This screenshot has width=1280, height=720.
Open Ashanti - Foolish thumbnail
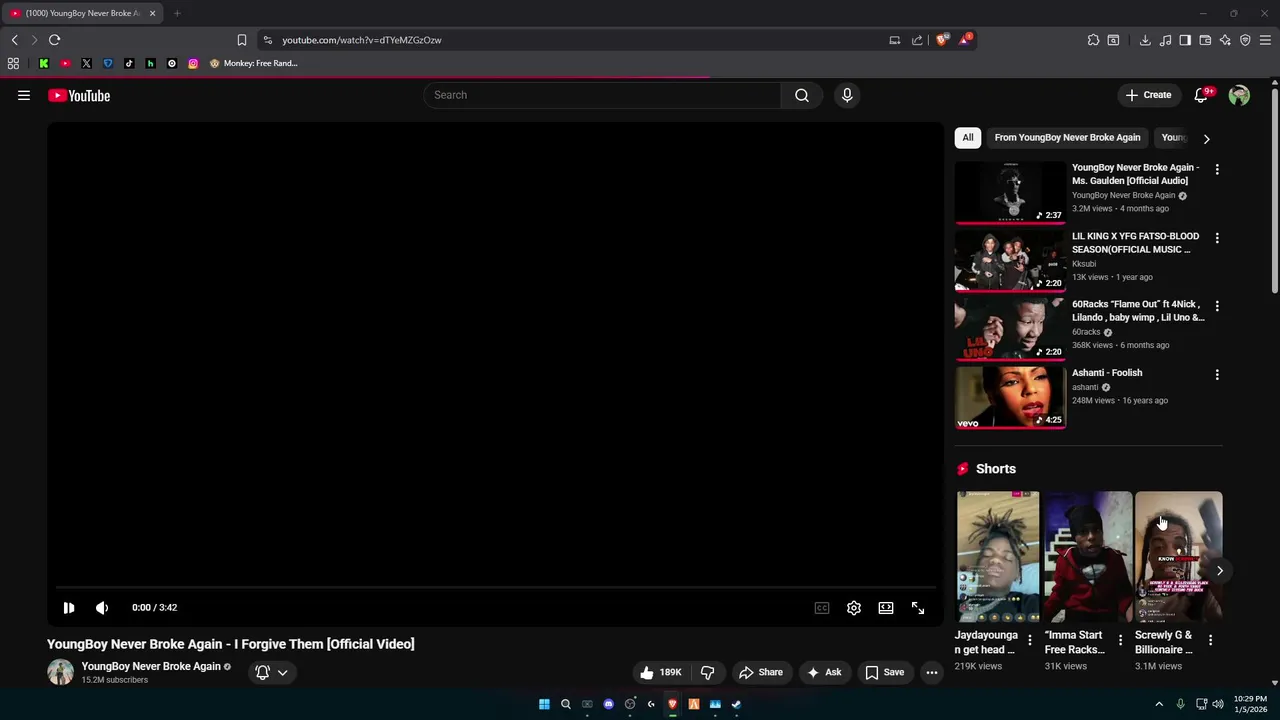point(1010,397)
